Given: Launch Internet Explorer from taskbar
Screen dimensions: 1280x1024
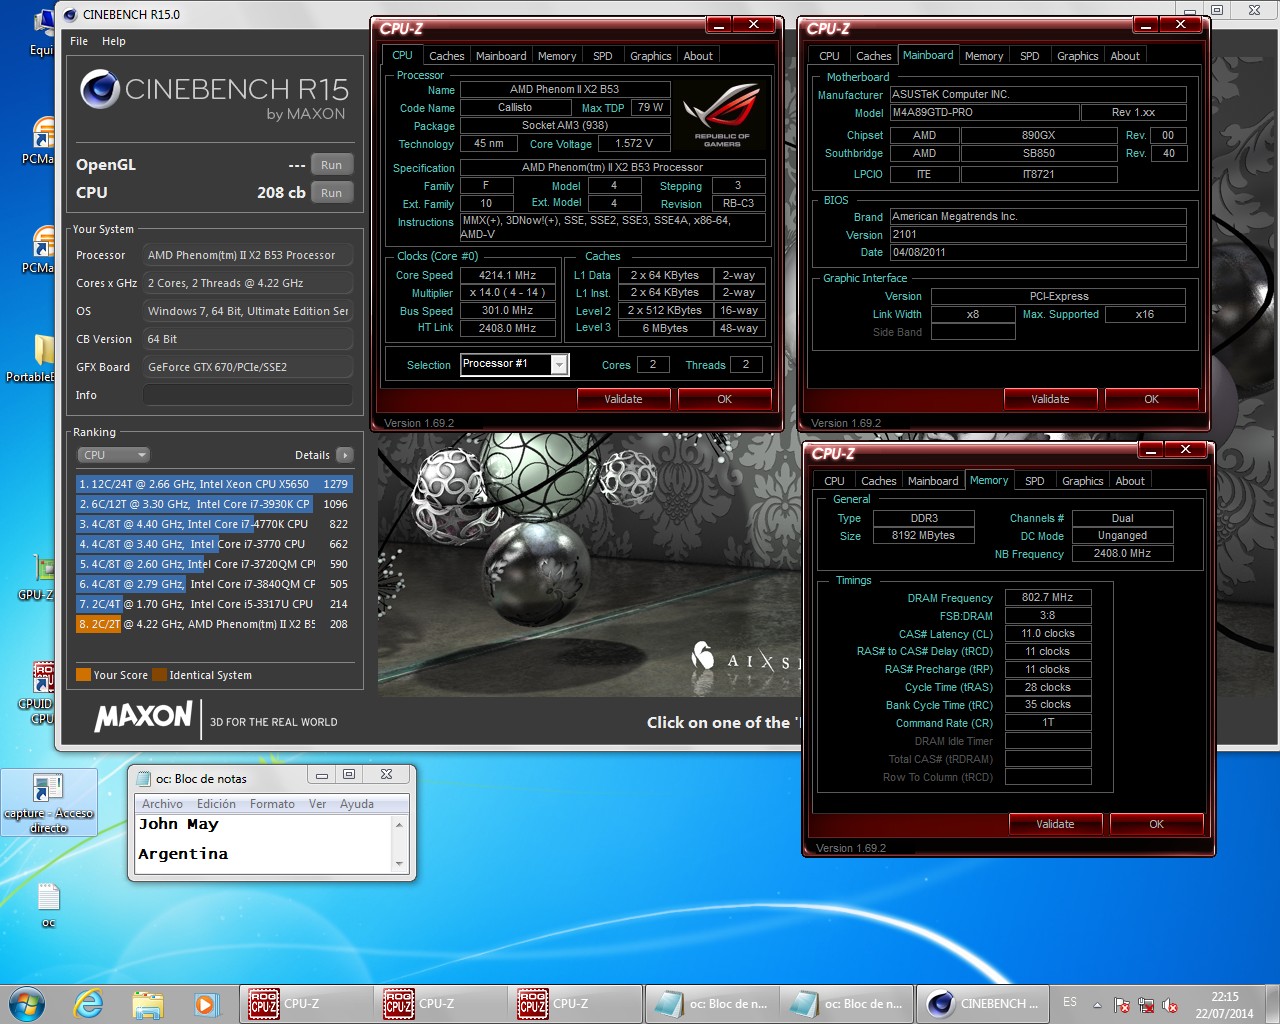Looking at the screenshot, I should tap(89, 1004).
